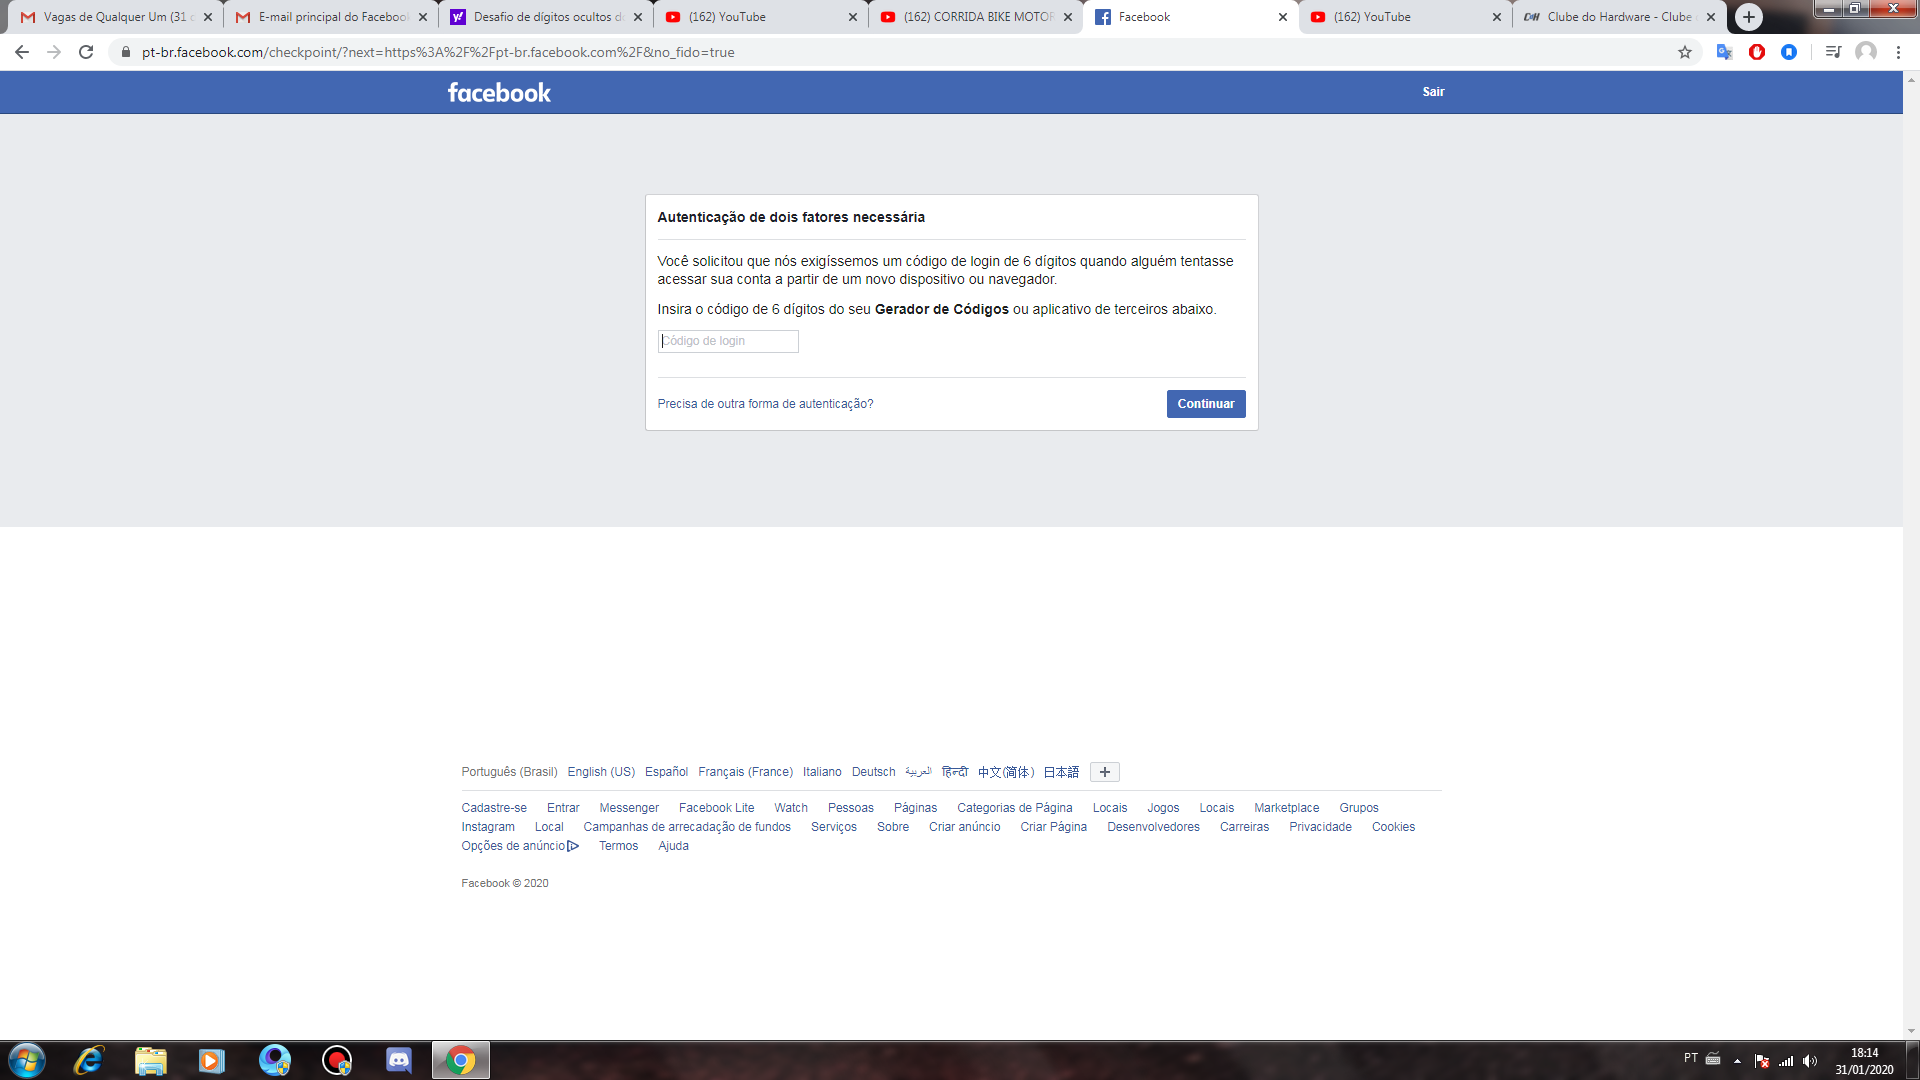This screenshot has width=1920, height=1080.
Task: Open Opções de anúncio footer link
Action: 520,846
